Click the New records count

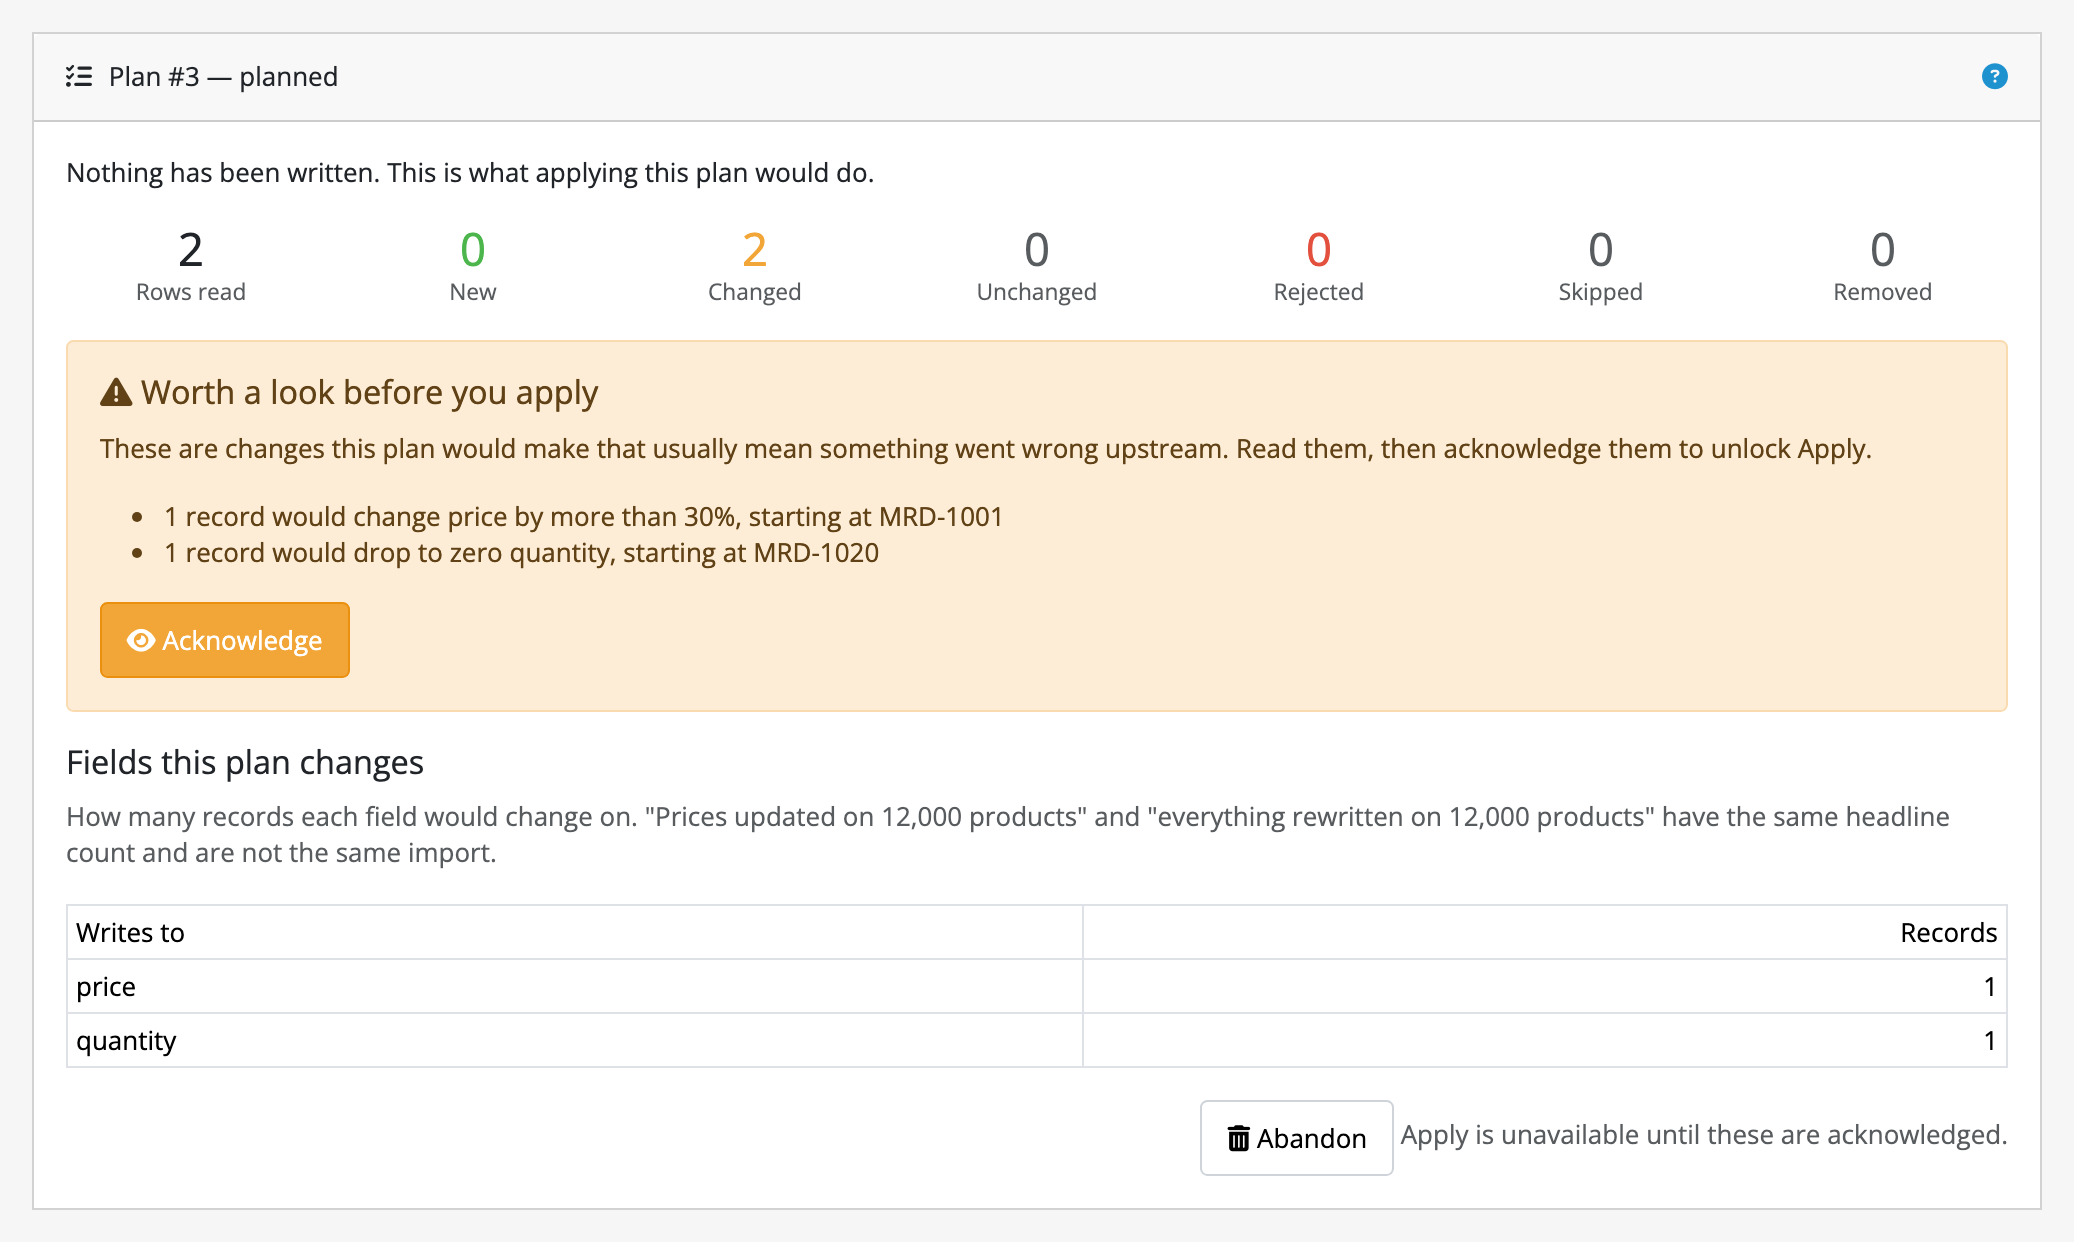click(x=473, y=250)
